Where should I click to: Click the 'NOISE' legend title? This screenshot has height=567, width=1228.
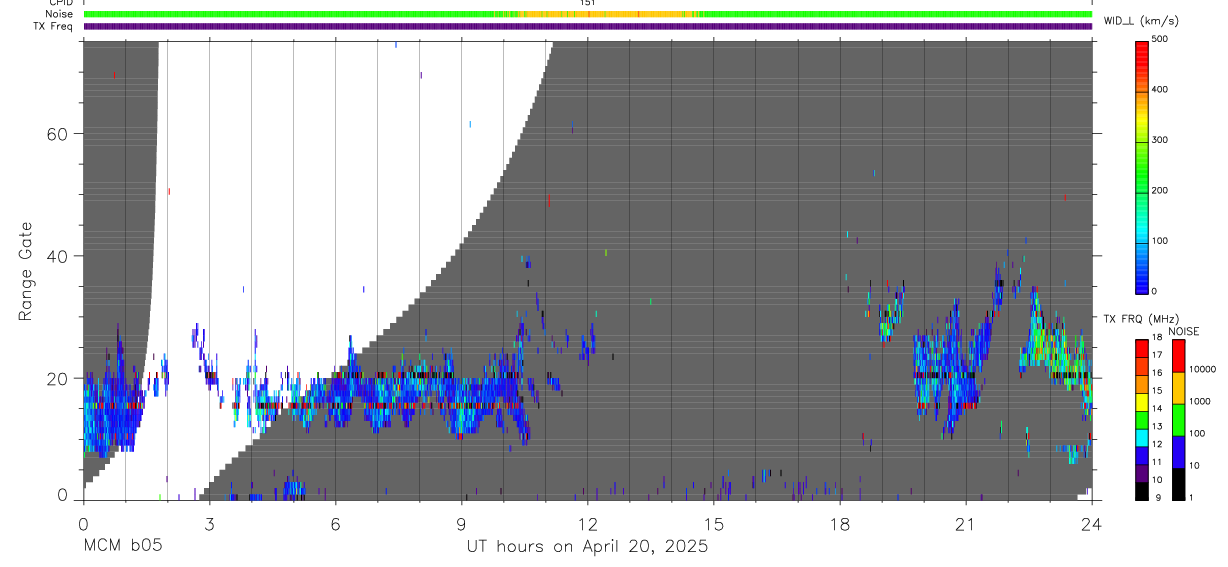coord(1184,331)
